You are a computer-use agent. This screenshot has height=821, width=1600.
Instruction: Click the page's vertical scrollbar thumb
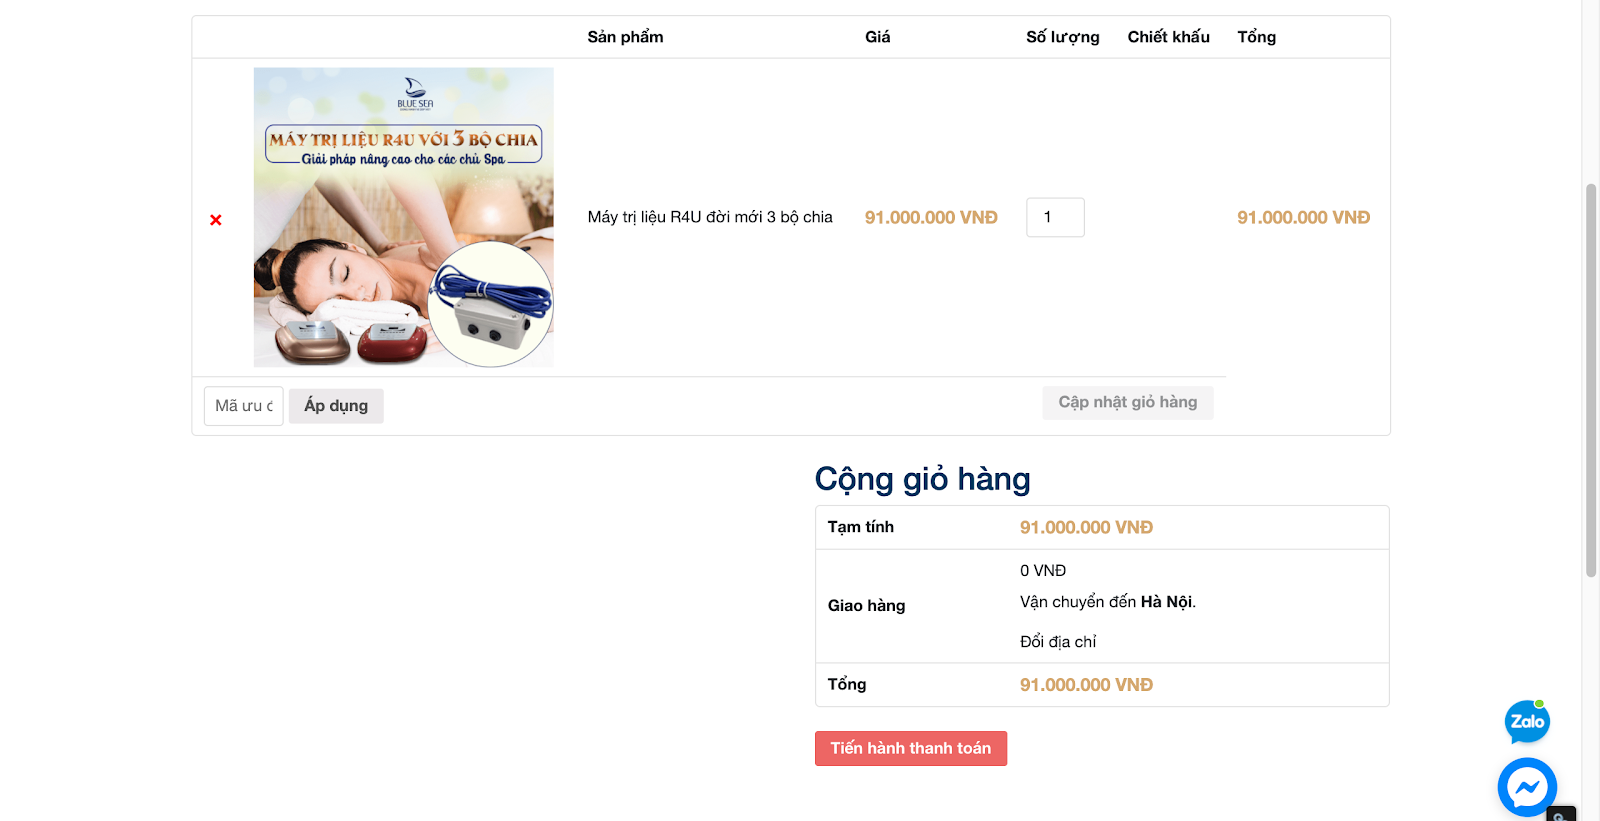(1591, 380)
